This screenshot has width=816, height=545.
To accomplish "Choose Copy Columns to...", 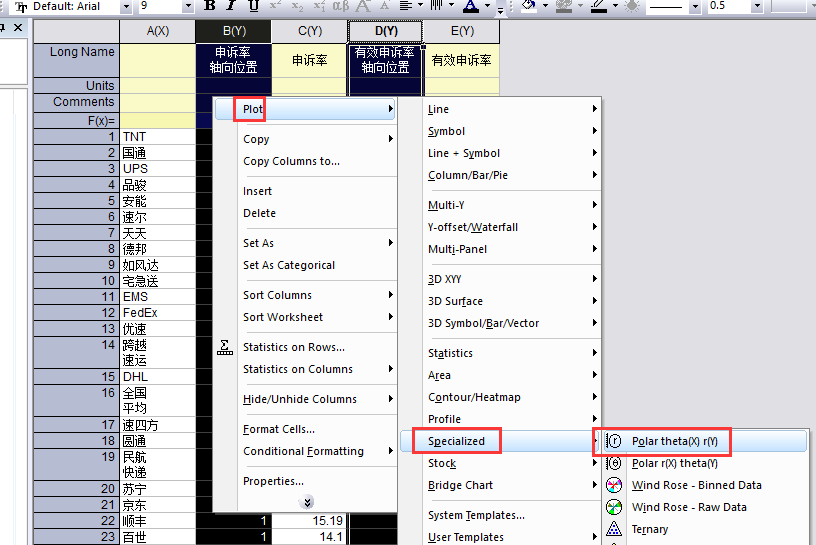I will click(305, 161).
